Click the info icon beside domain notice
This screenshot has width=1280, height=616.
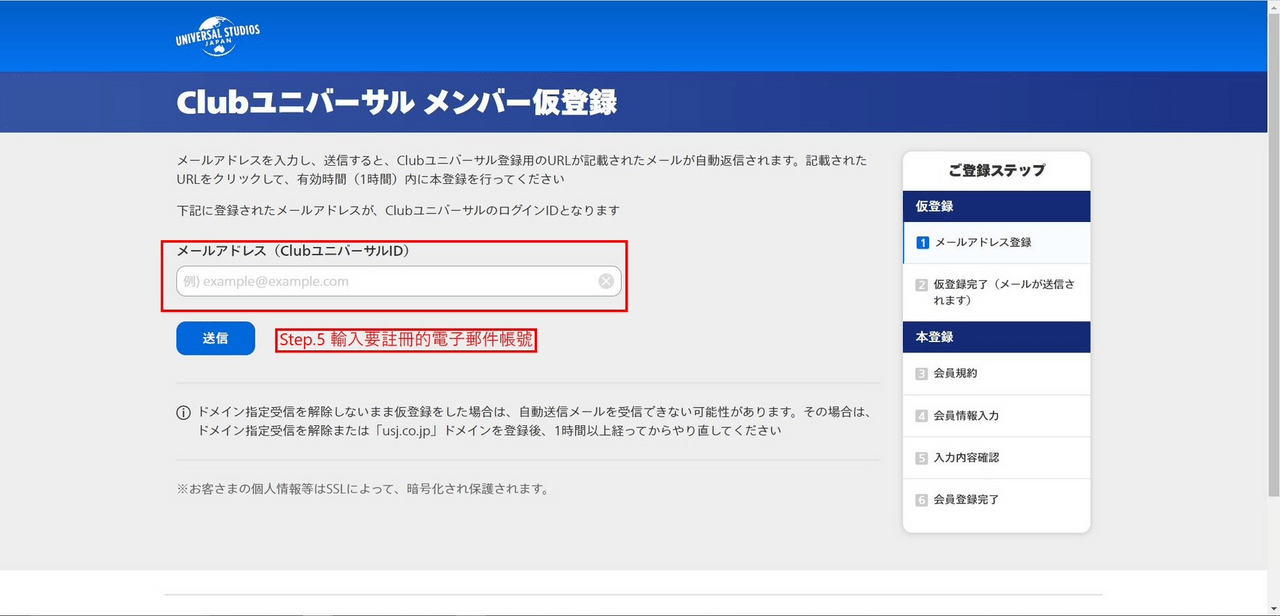tap(183, 413)
